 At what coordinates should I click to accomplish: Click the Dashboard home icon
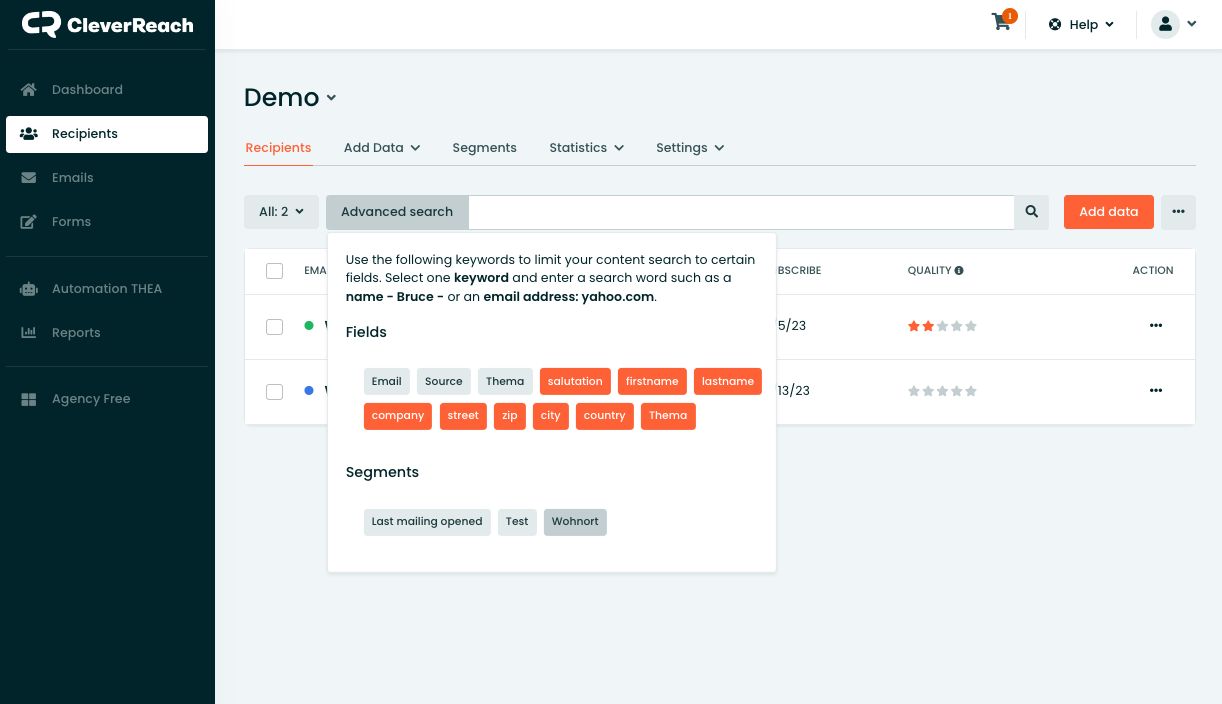(x=29, y=90)
